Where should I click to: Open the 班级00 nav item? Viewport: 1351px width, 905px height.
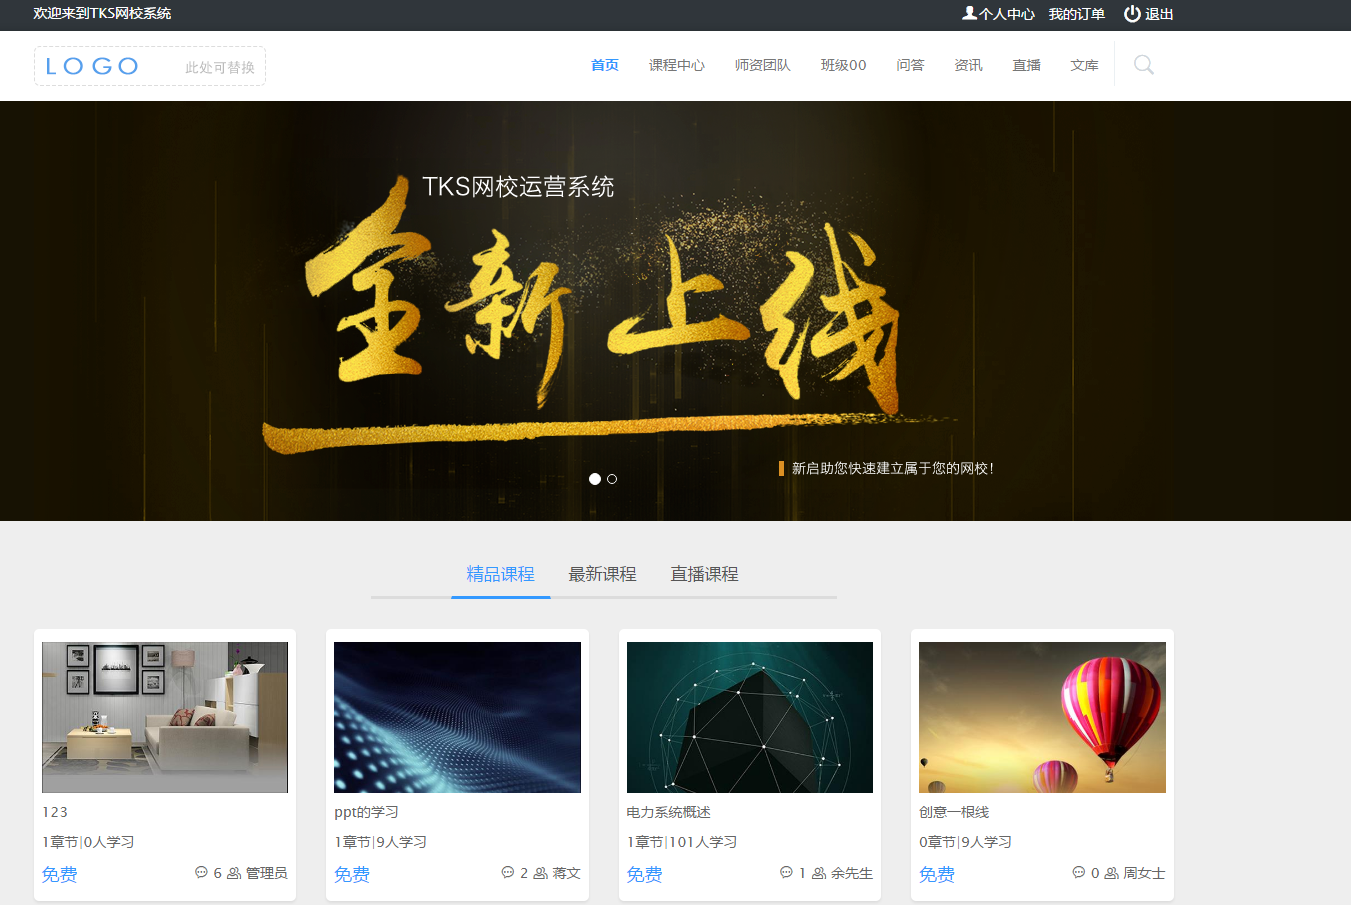pos(844,65)
